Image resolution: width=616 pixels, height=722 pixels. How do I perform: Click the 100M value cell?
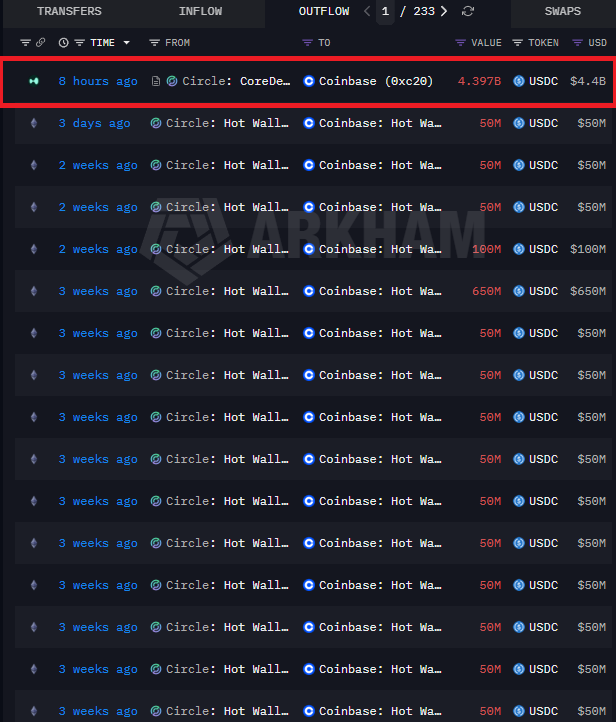point(487,249)
